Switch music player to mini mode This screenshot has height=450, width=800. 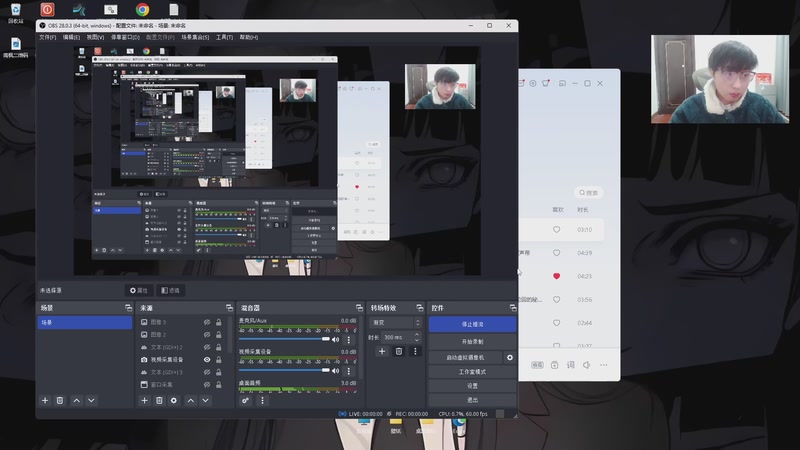562,83
